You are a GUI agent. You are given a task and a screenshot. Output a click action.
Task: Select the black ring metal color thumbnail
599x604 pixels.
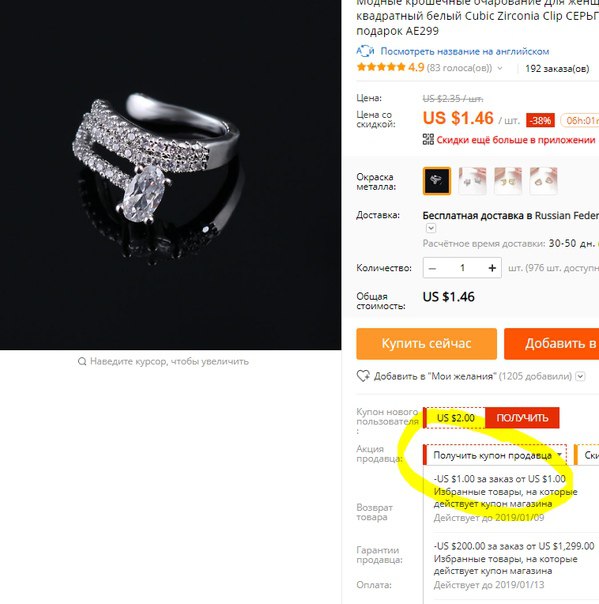click(x=437, y=181)
